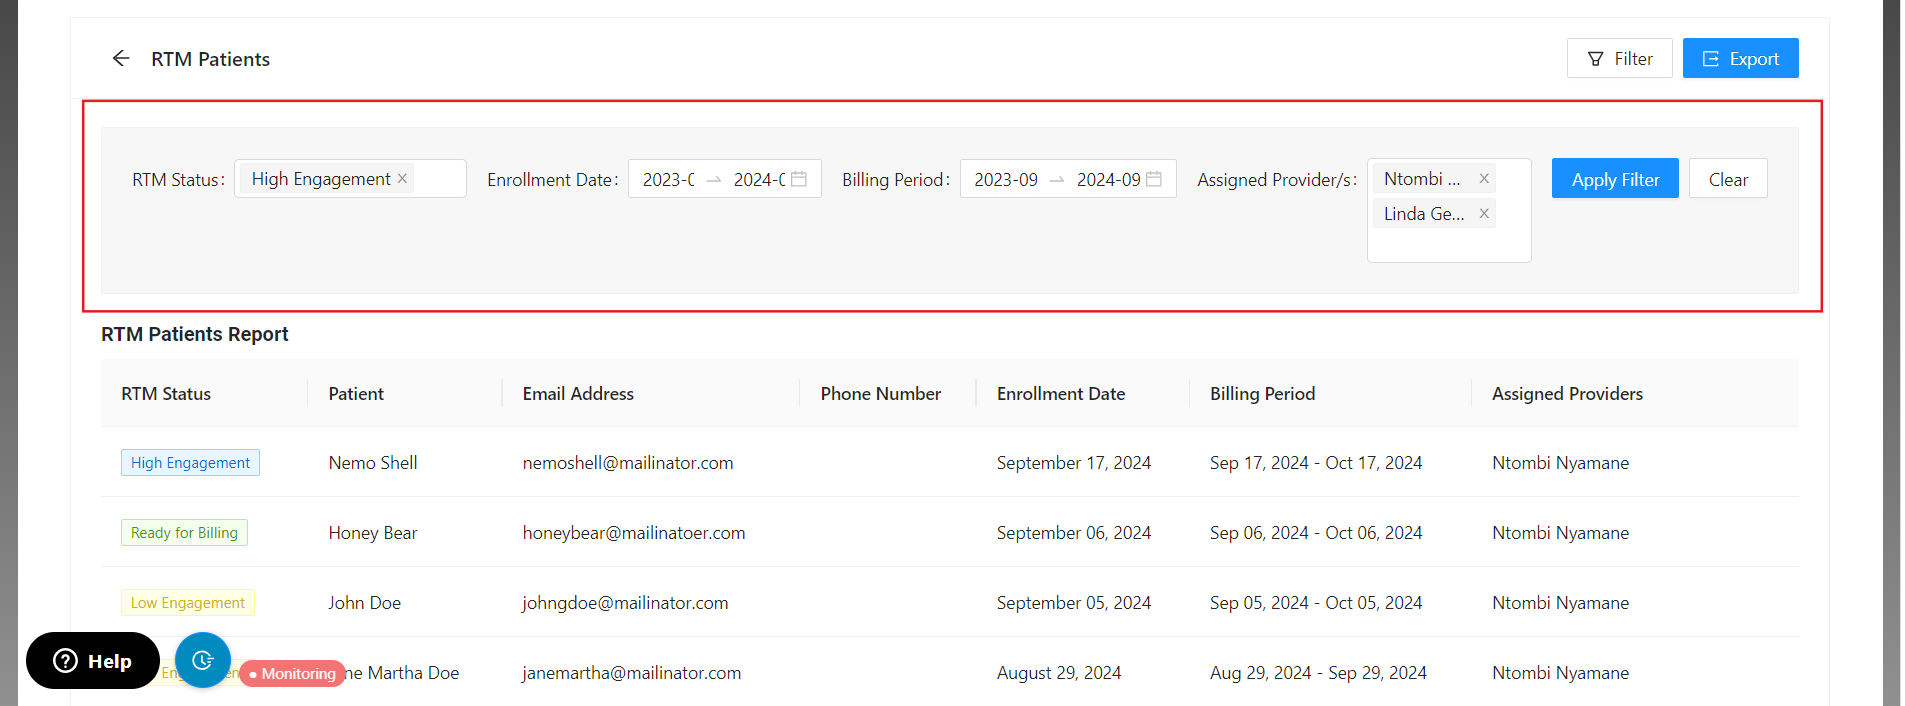Open the RTM Status dropdown
This screenshot has height=706, width=1905.
tap(440, 179)
